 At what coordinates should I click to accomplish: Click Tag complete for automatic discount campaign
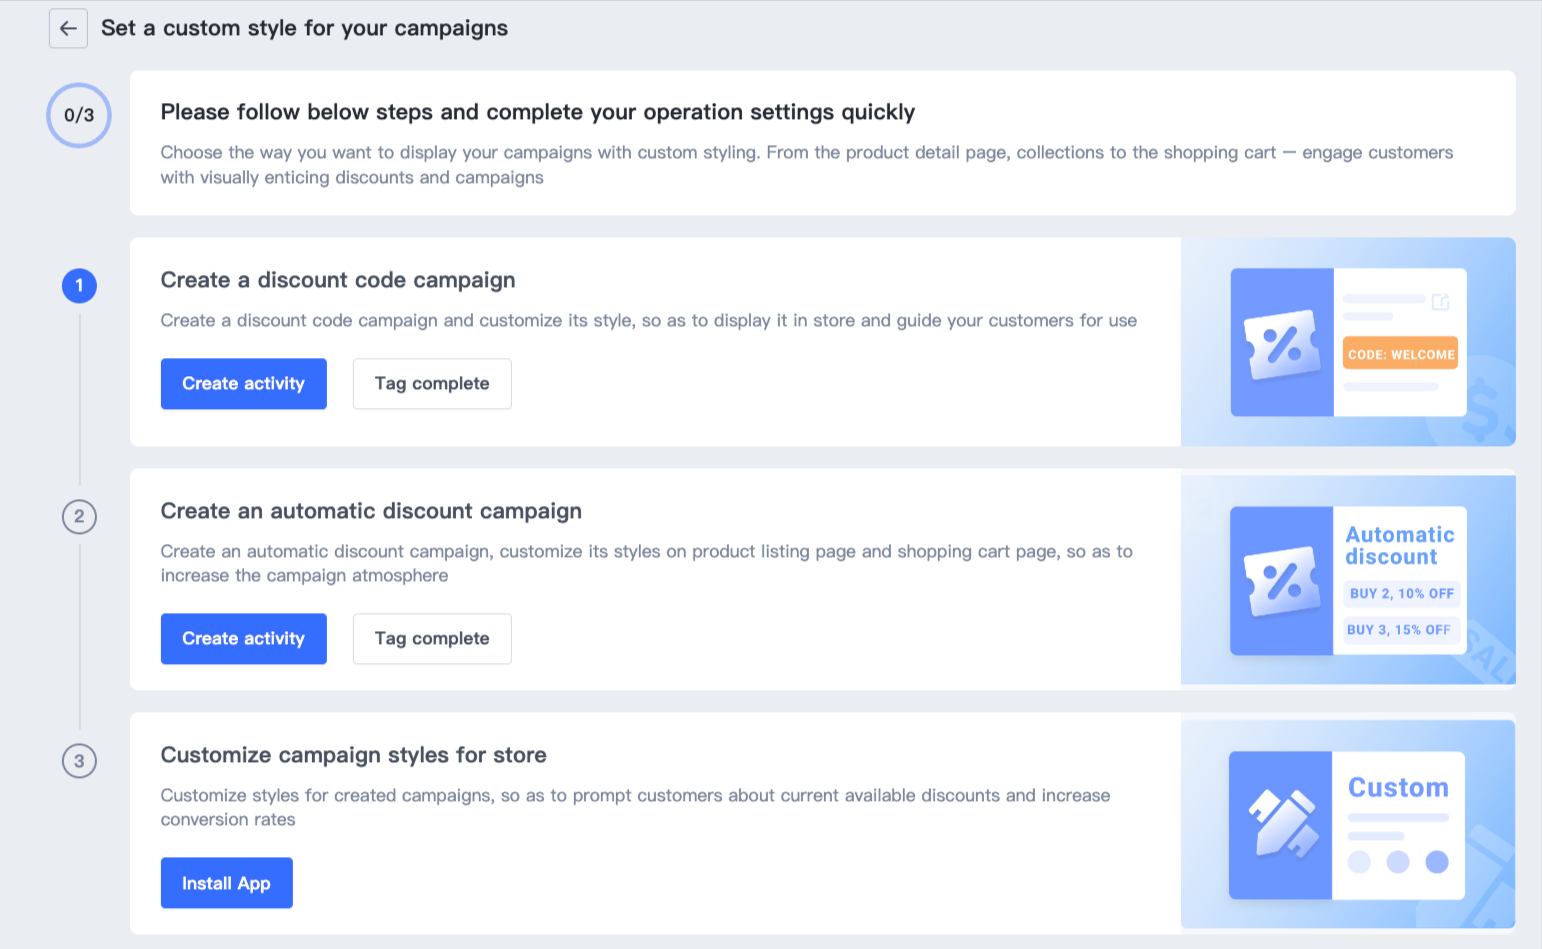coord(432,639)
